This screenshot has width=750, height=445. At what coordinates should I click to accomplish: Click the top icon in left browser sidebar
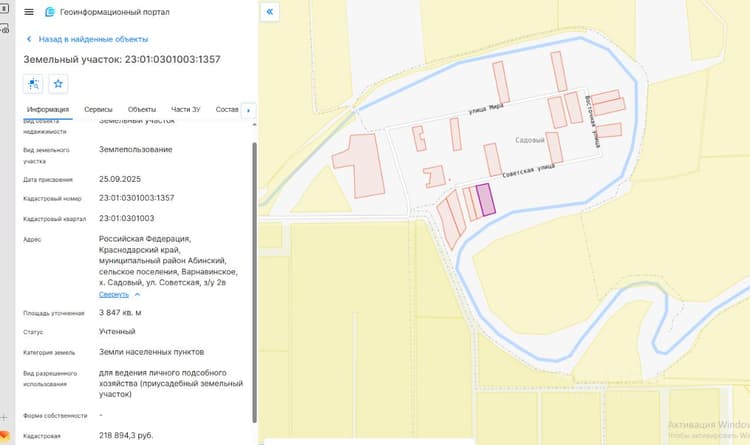point(4,9)
